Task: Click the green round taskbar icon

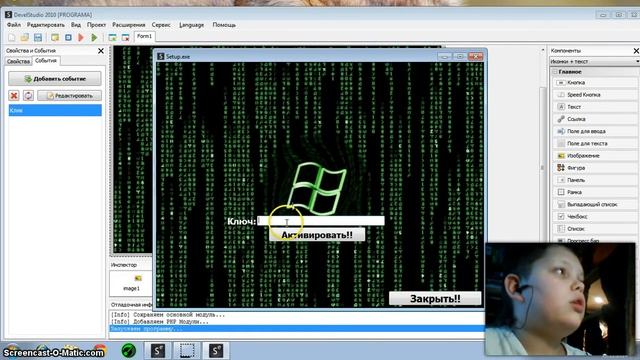Action: [129, 351]
